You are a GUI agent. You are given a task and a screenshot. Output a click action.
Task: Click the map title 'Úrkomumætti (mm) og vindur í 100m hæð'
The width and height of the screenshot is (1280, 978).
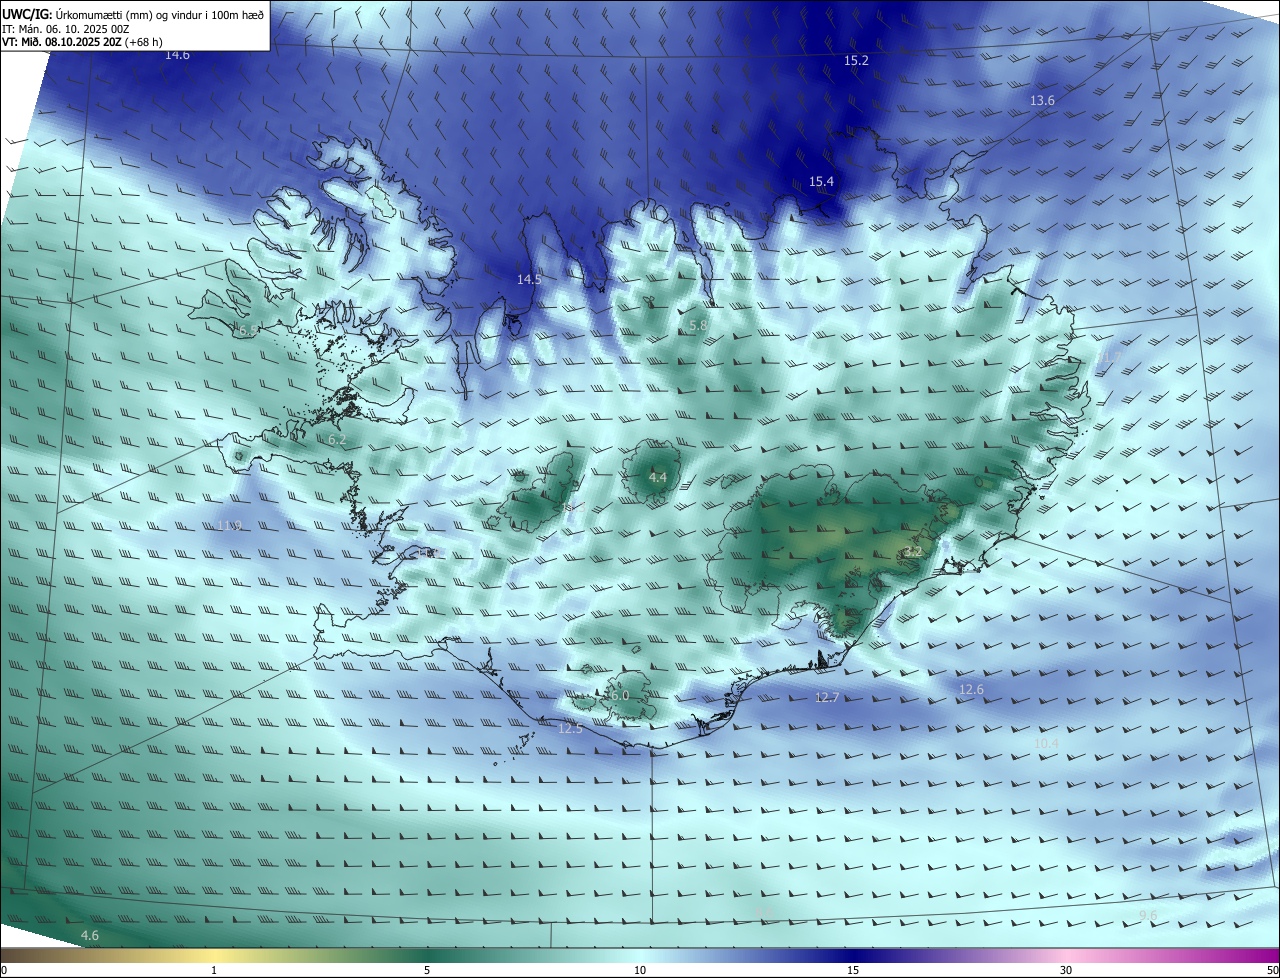coord(158,14)
